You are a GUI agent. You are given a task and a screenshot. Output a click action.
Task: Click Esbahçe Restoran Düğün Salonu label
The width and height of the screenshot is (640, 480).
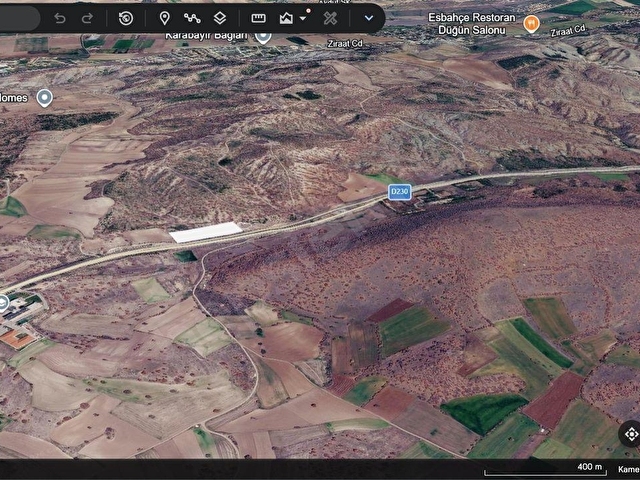click(x=471, y=24)
